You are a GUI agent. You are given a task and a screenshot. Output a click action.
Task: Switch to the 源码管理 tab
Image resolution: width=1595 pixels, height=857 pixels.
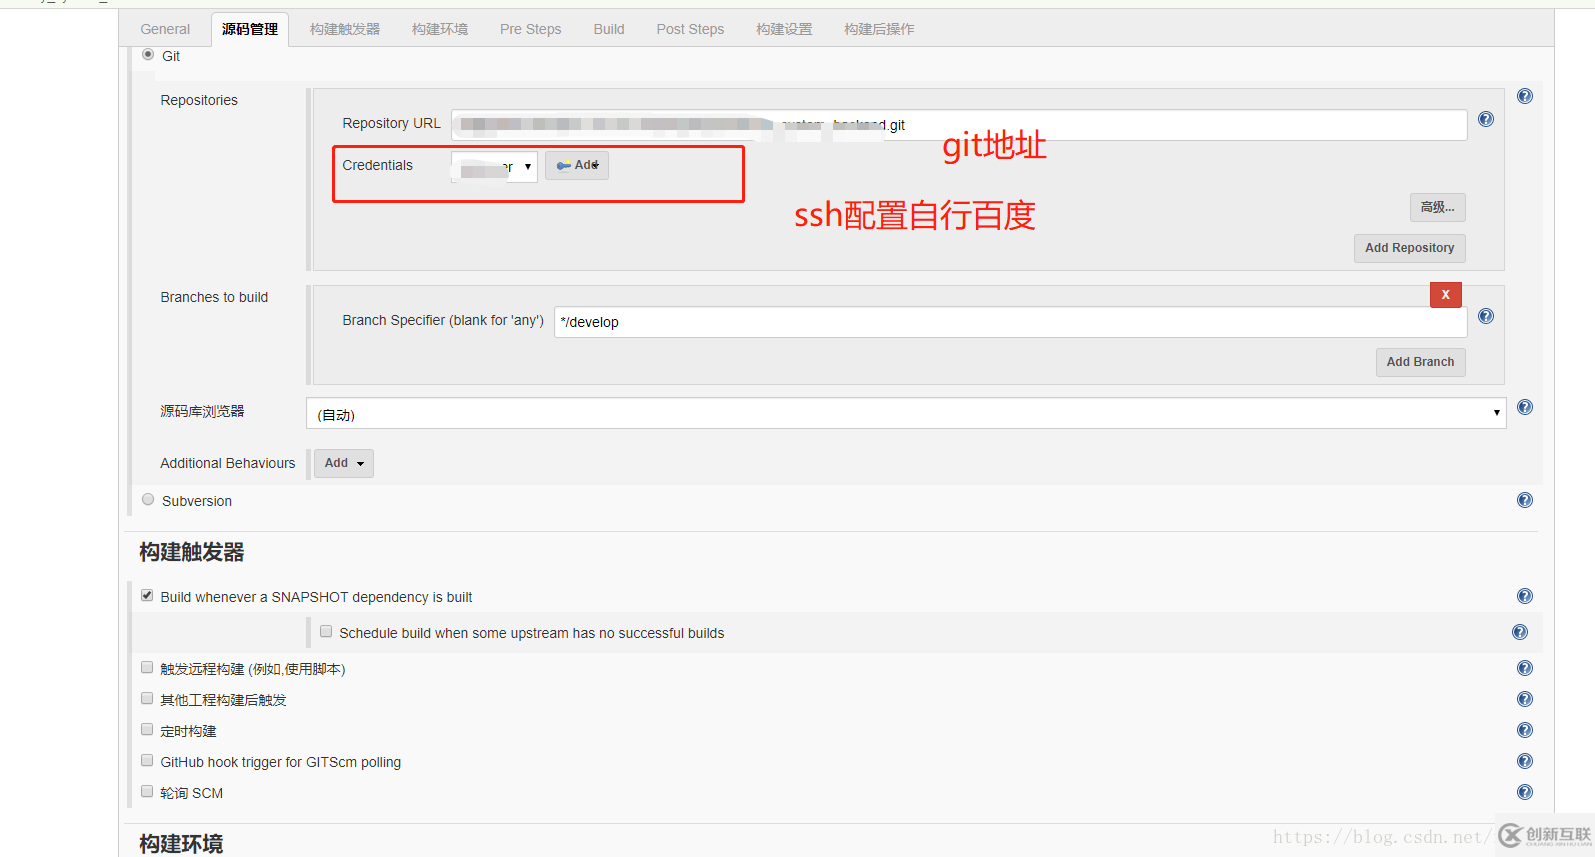pos(250,30)
